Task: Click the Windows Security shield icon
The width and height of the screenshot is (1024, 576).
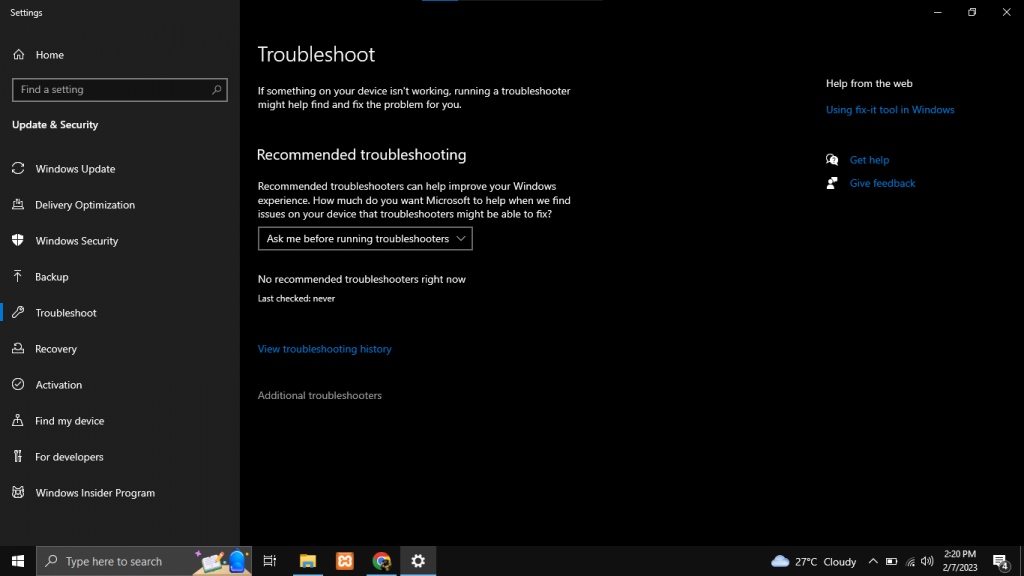Action: pos(18,240)
